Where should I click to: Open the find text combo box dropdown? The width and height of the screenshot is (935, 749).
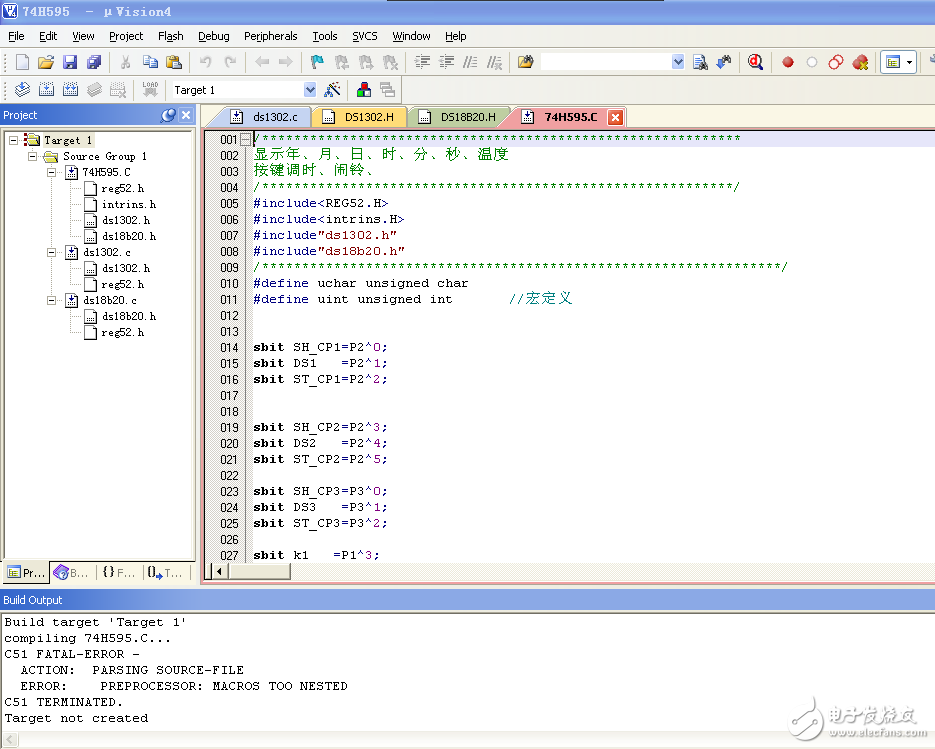click(x=678, y=62)
